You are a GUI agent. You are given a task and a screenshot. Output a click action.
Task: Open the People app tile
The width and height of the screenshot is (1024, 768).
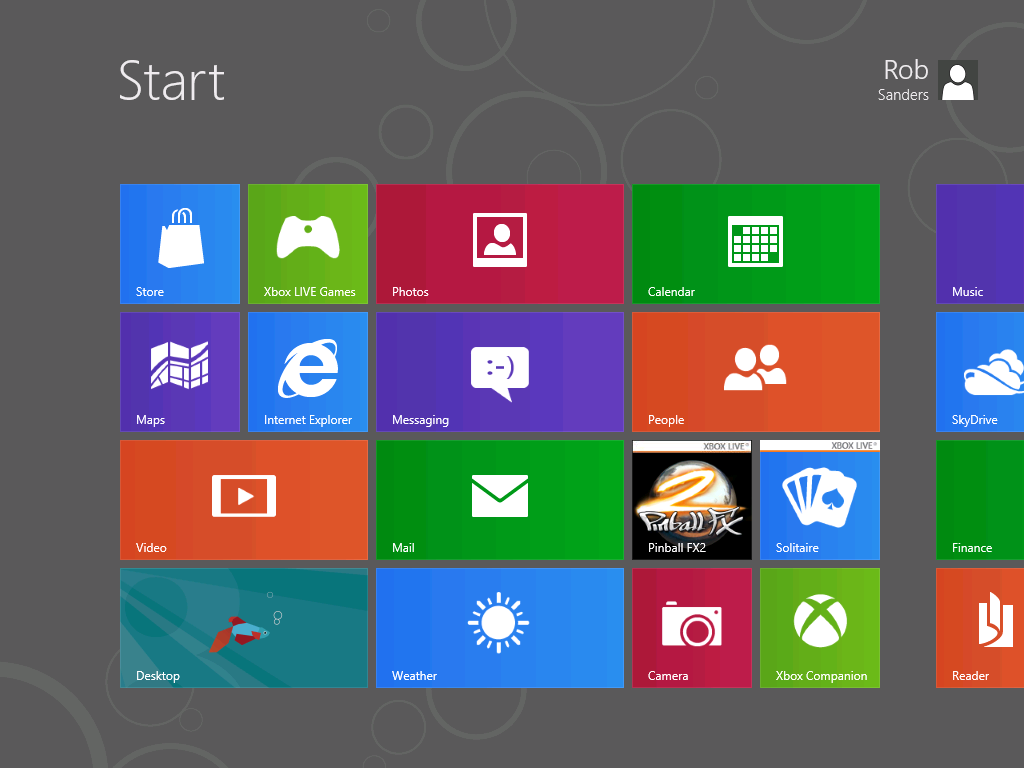coord(756,371)
